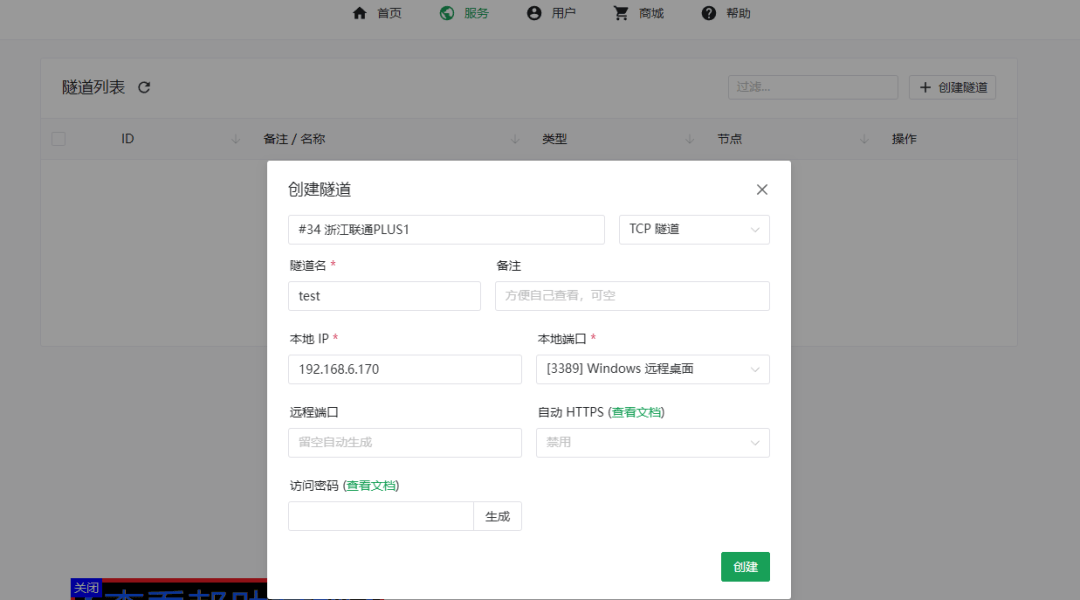Open the 用户 user menu item
The image size is (1080, 600).
coord(551,13)
